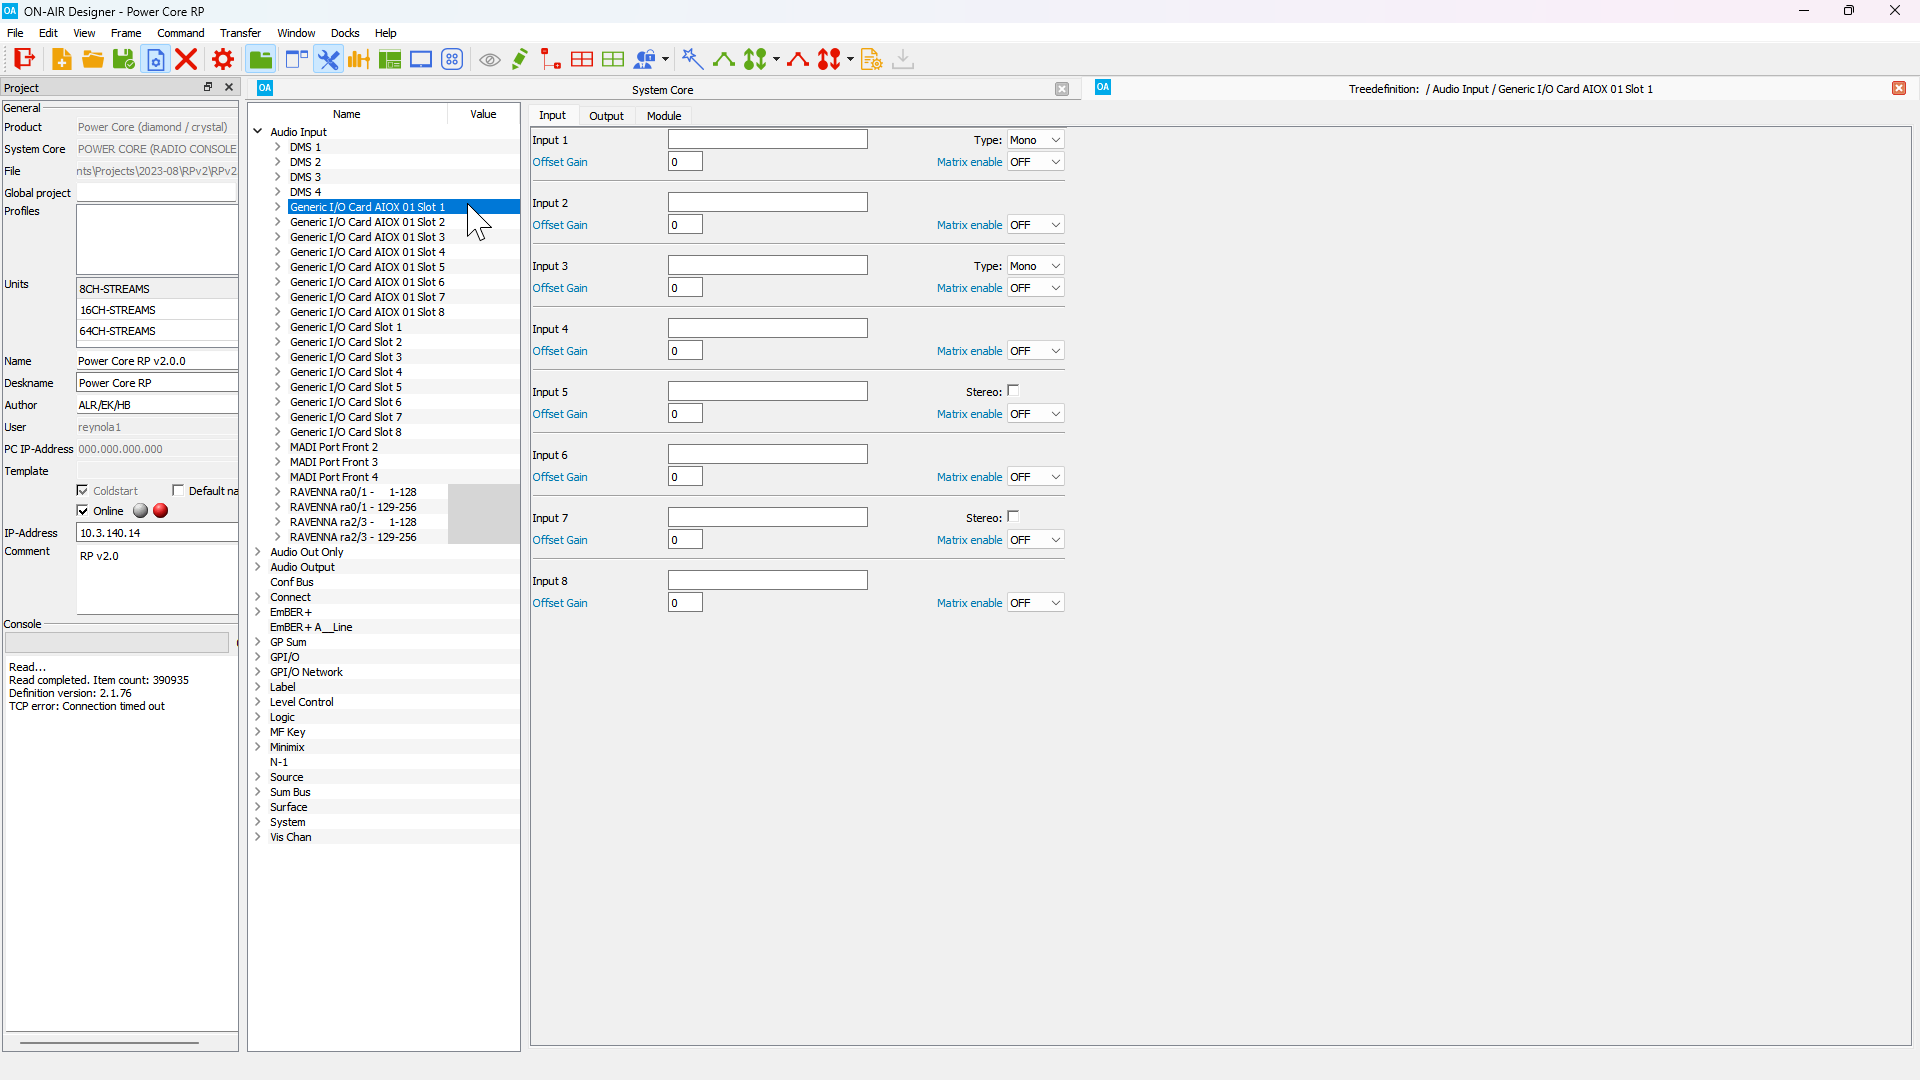Open the Type dropdown for Input 1
1920x1080 pixels.
(x=1035, y=140)
